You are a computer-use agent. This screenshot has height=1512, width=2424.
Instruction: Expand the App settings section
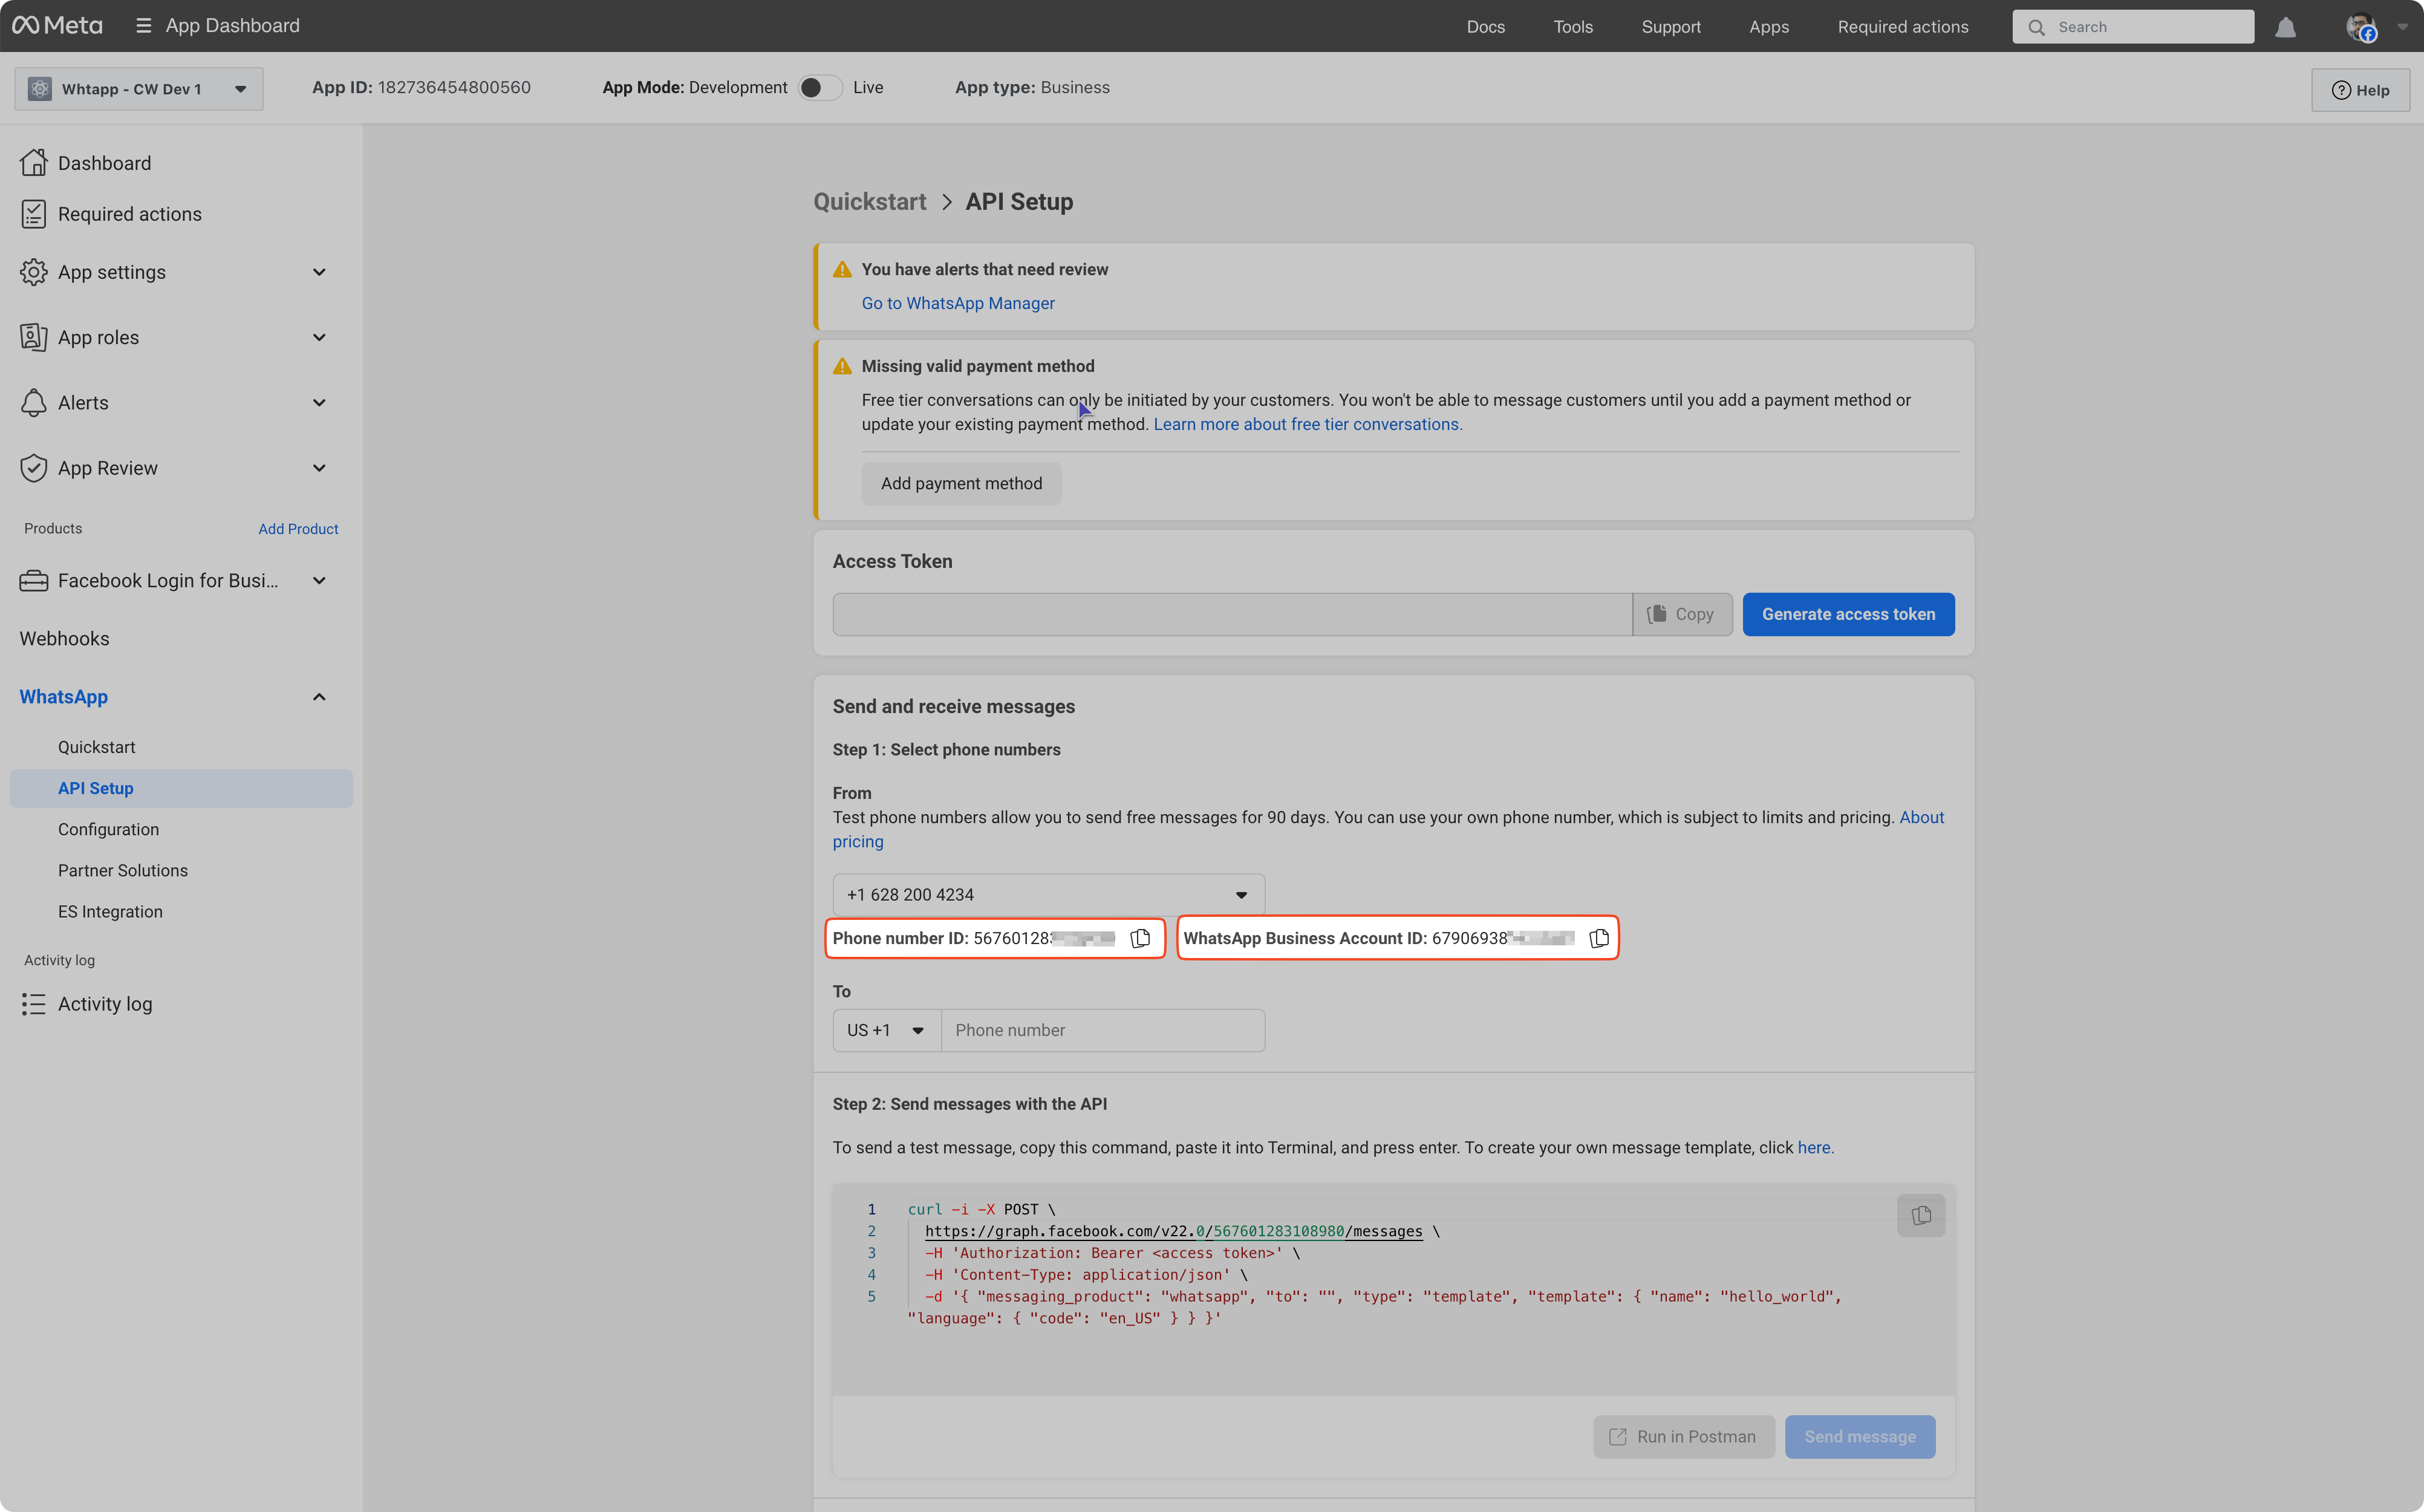click(319, 272)
